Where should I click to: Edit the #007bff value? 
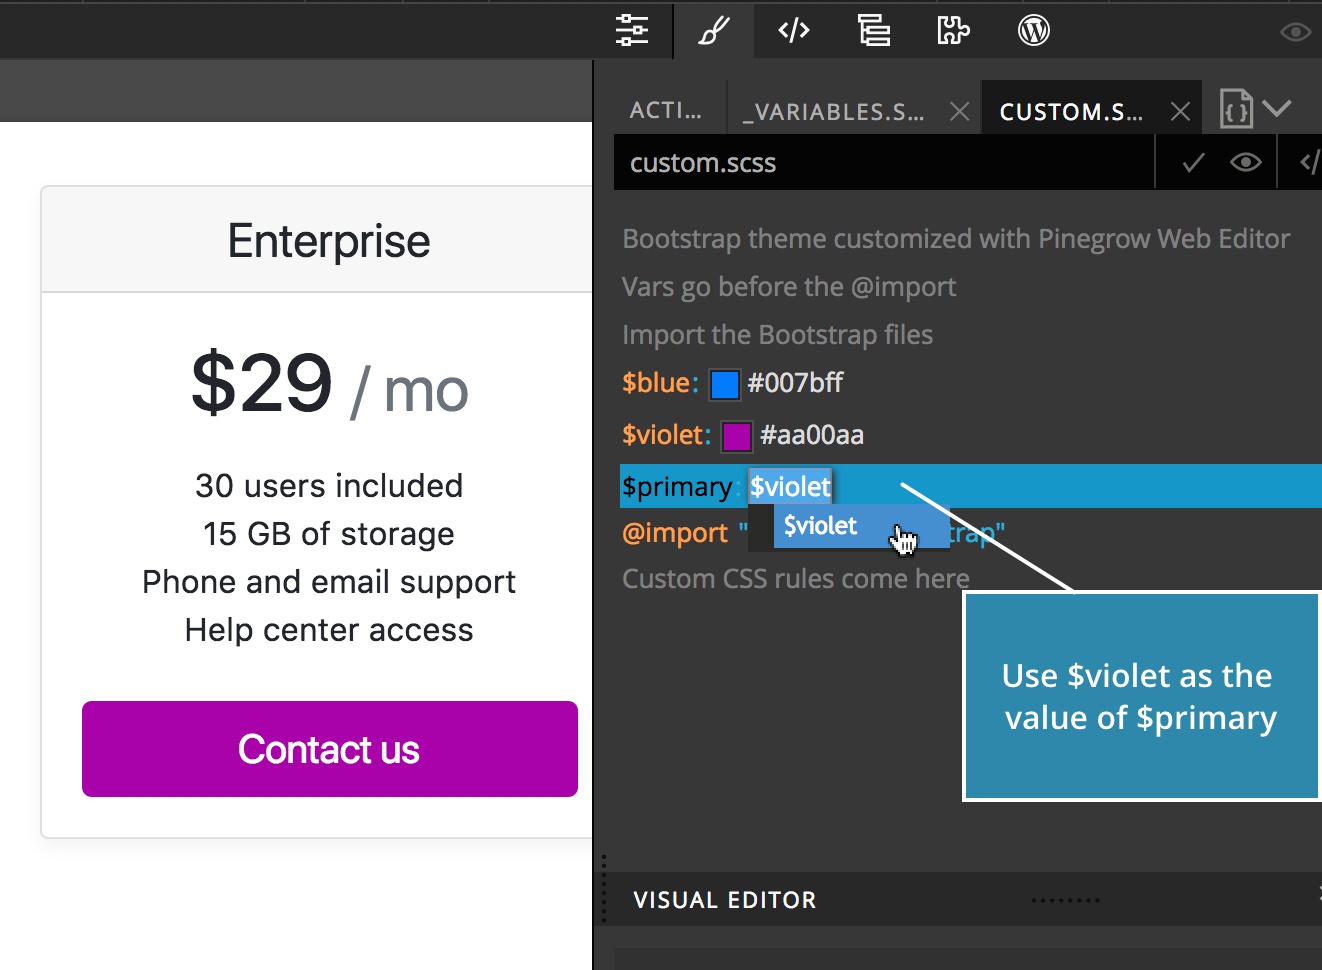[795, 383]
